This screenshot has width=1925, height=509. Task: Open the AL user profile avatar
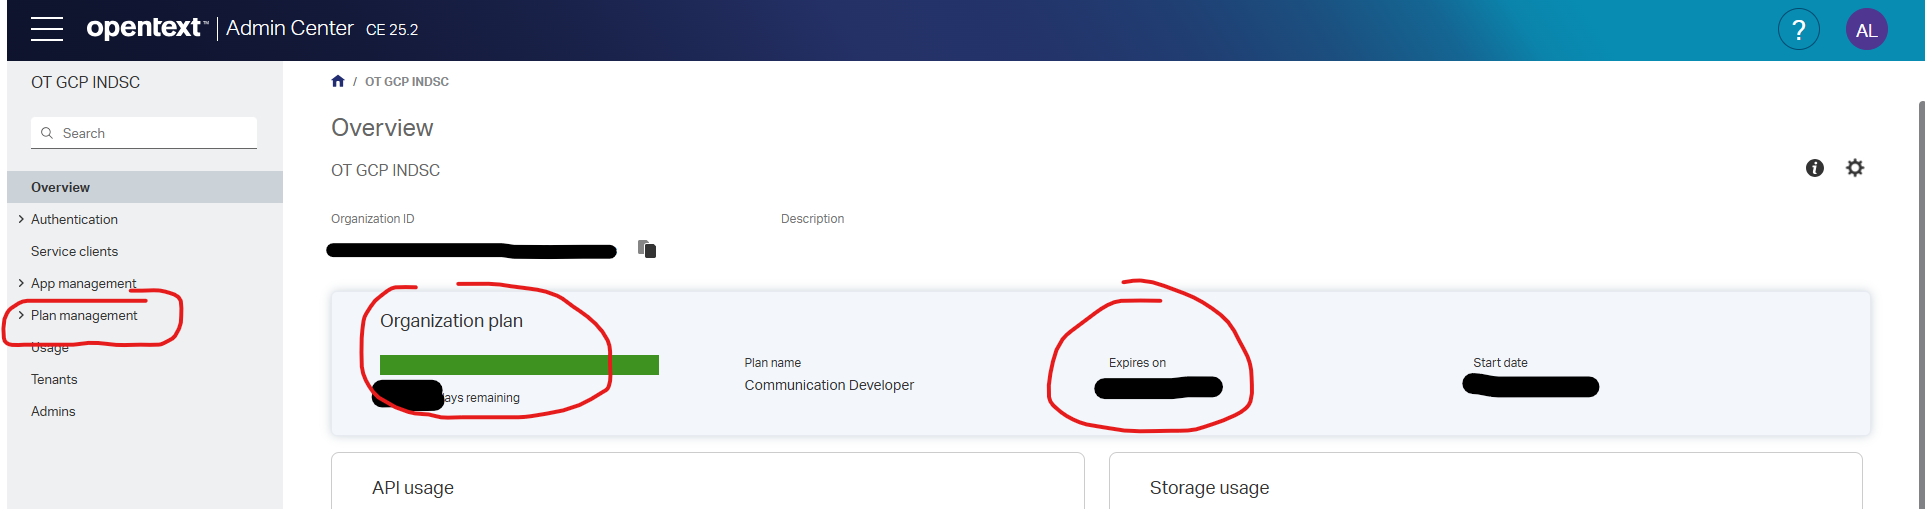coord(1866,29)
